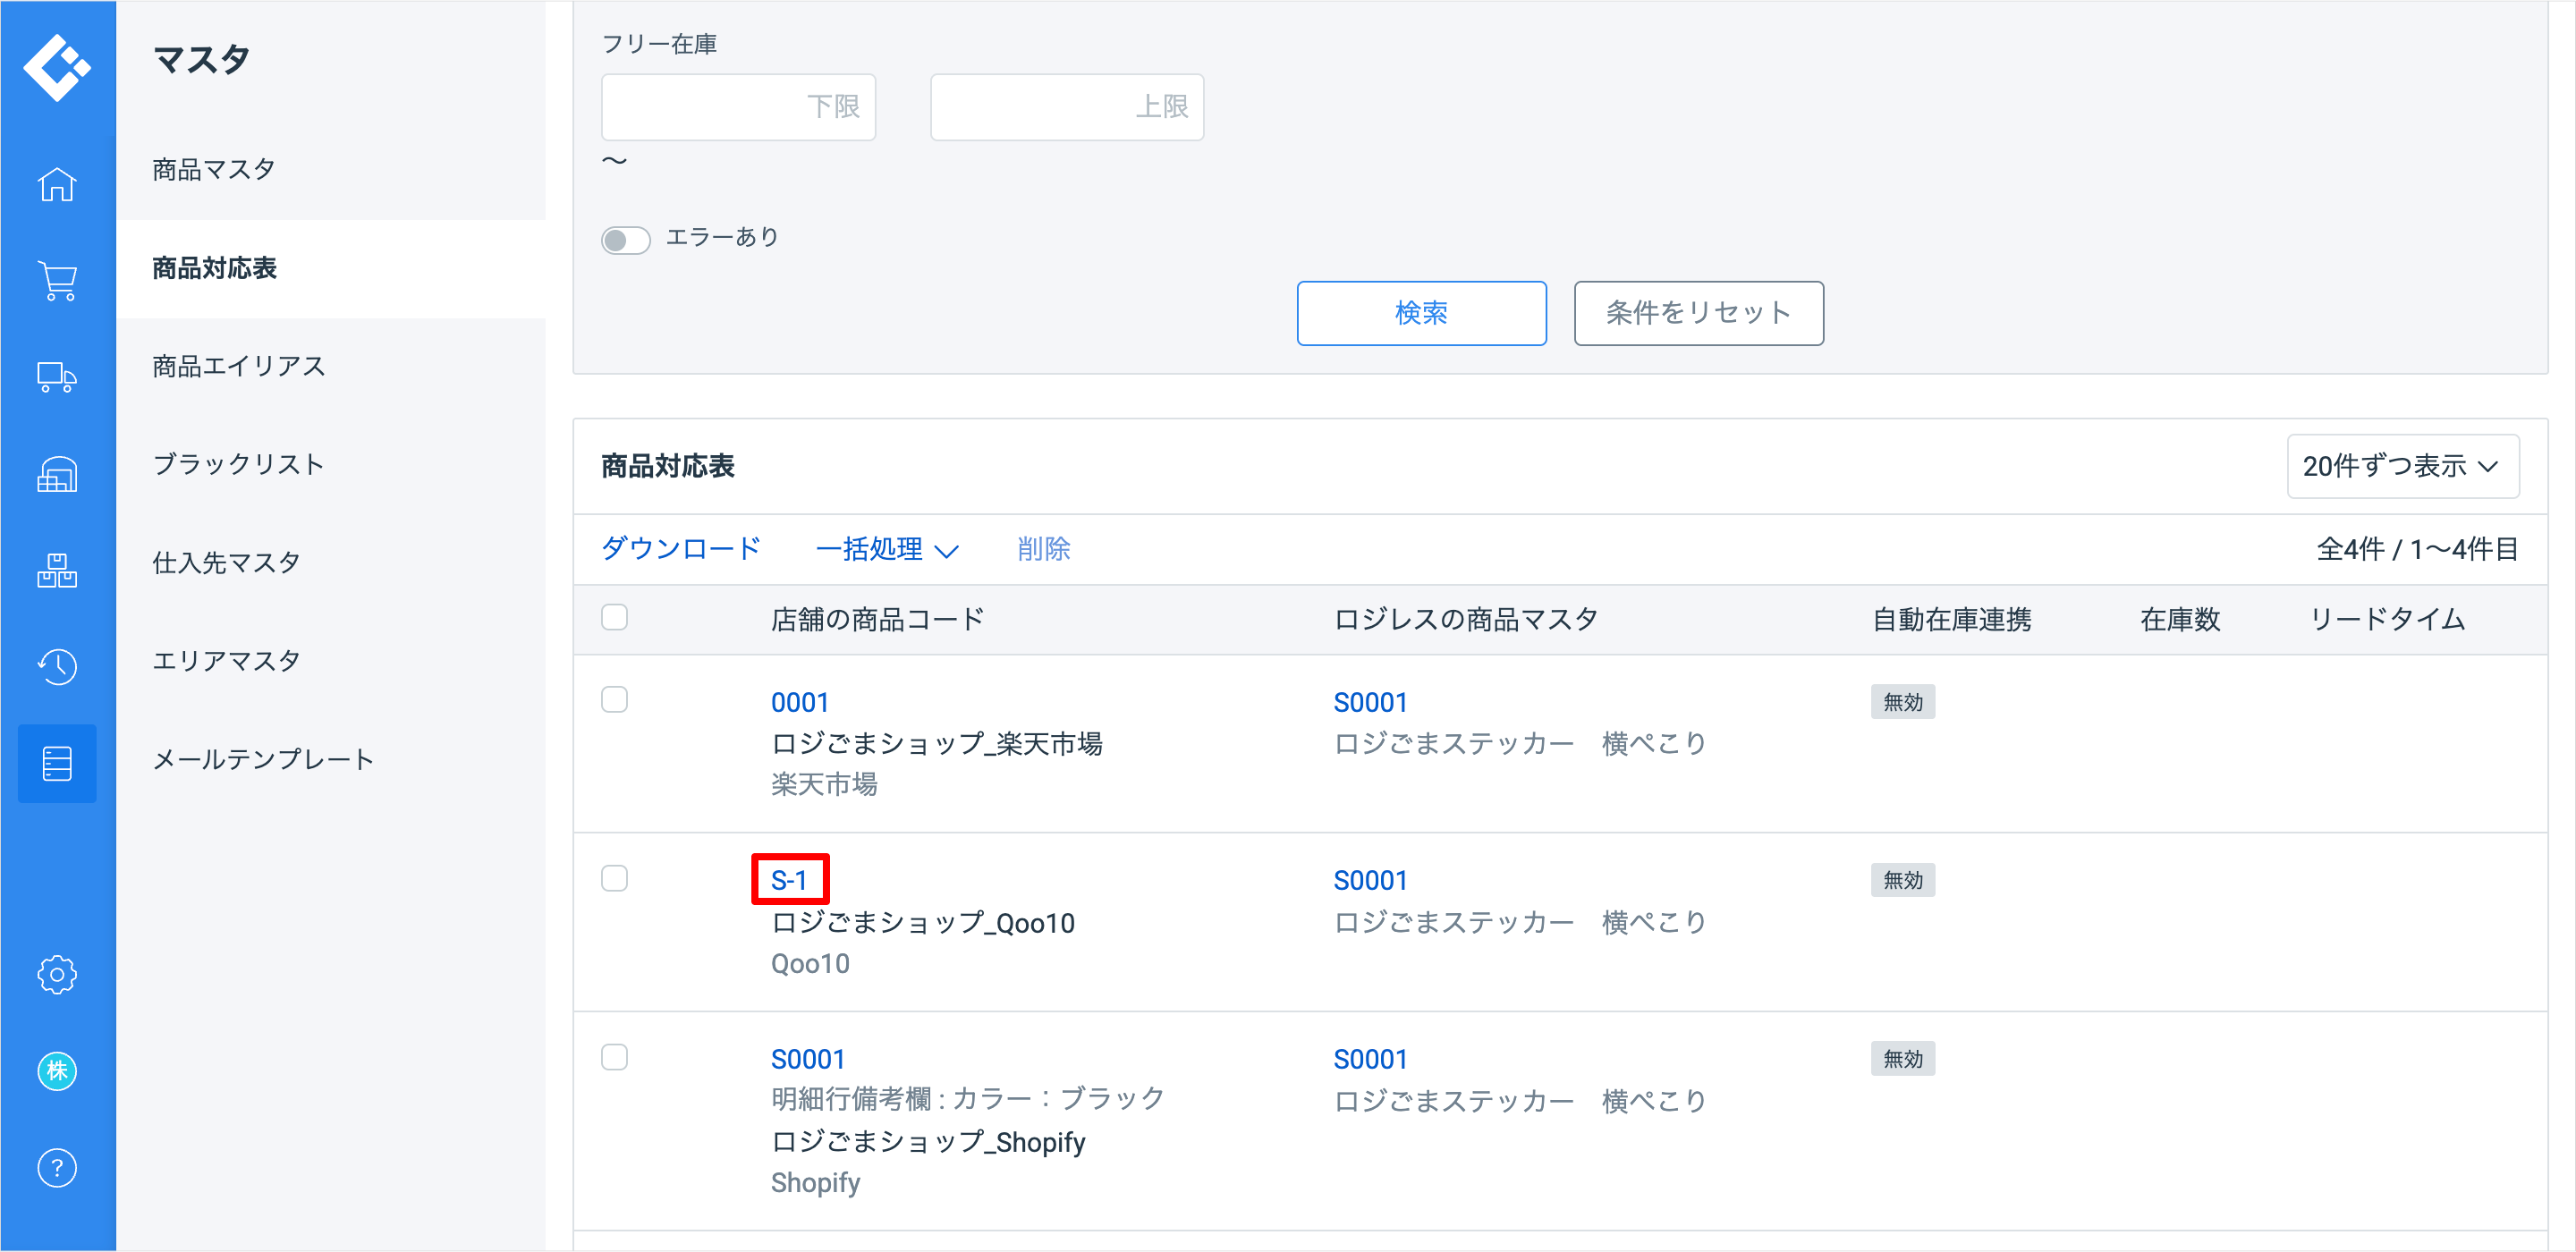Click the 検索 button

[1420, 313]
